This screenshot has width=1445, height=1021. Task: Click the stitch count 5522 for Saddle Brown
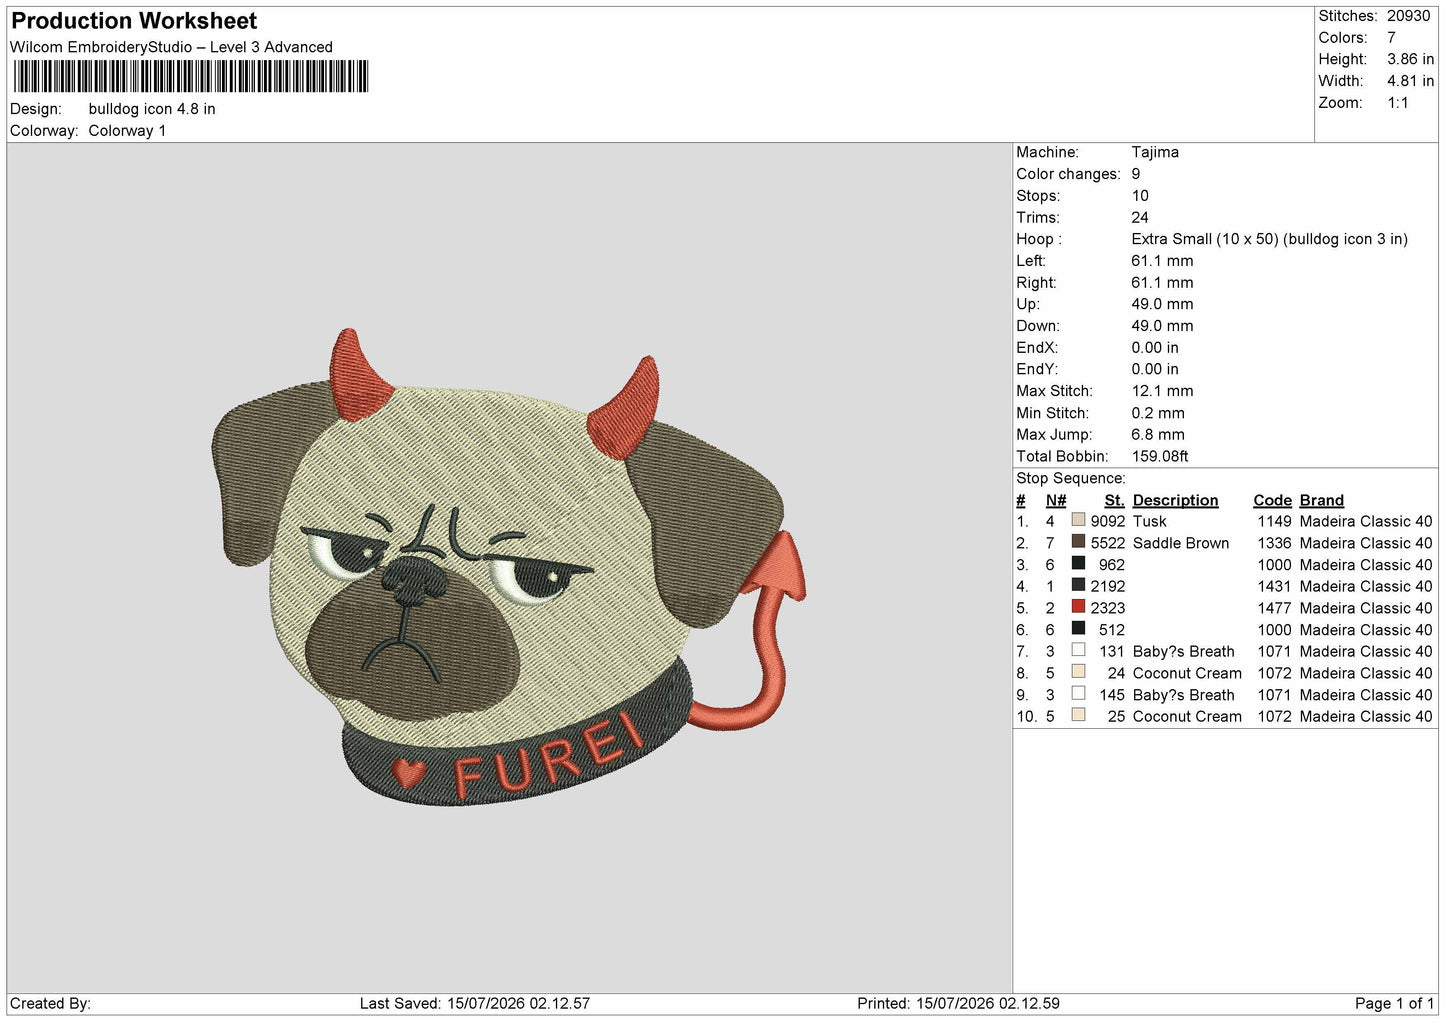pyautogui.click(x=1107, y=543)
